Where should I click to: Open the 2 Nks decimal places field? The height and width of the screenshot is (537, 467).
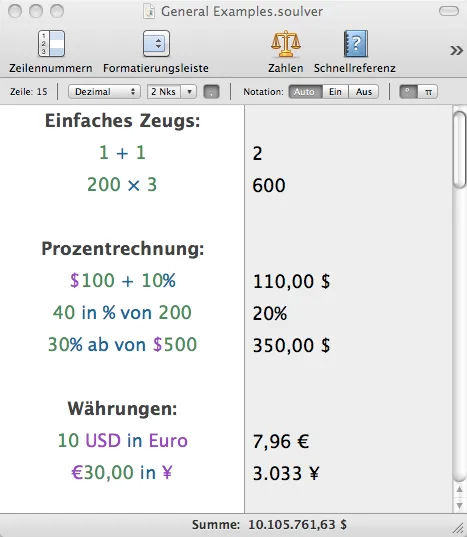164,92
